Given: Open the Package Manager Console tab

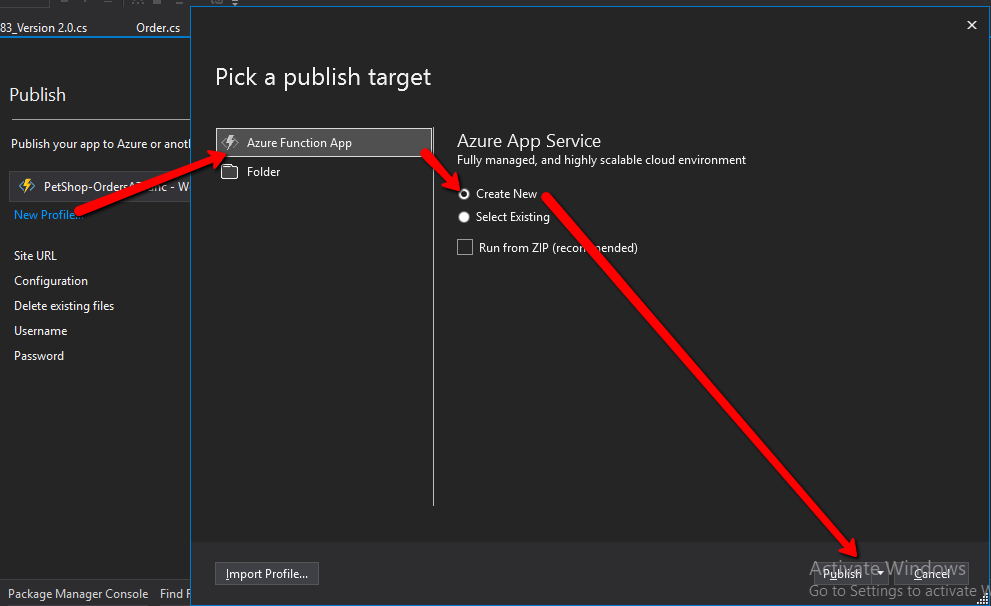Looking at the screenshot, I should (x=78, y=594).
